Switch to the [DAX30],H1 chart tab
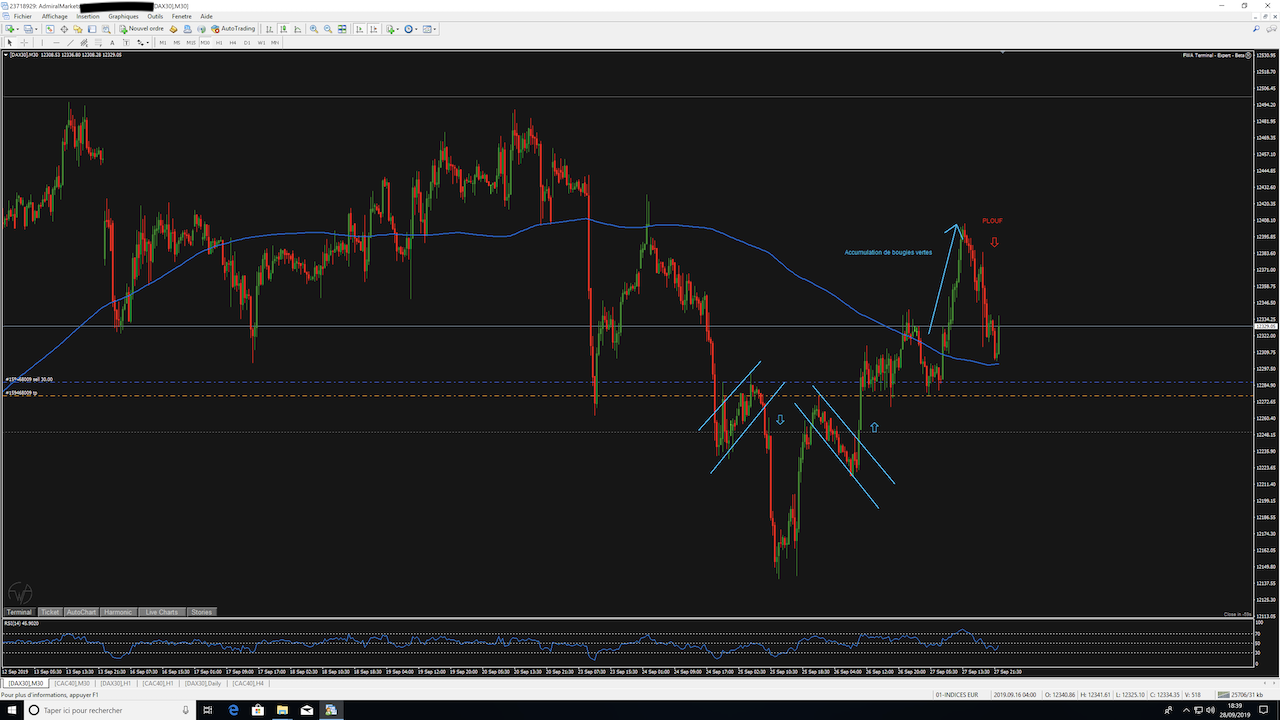Screen dimensions: 1280x720 pos(116,683)
